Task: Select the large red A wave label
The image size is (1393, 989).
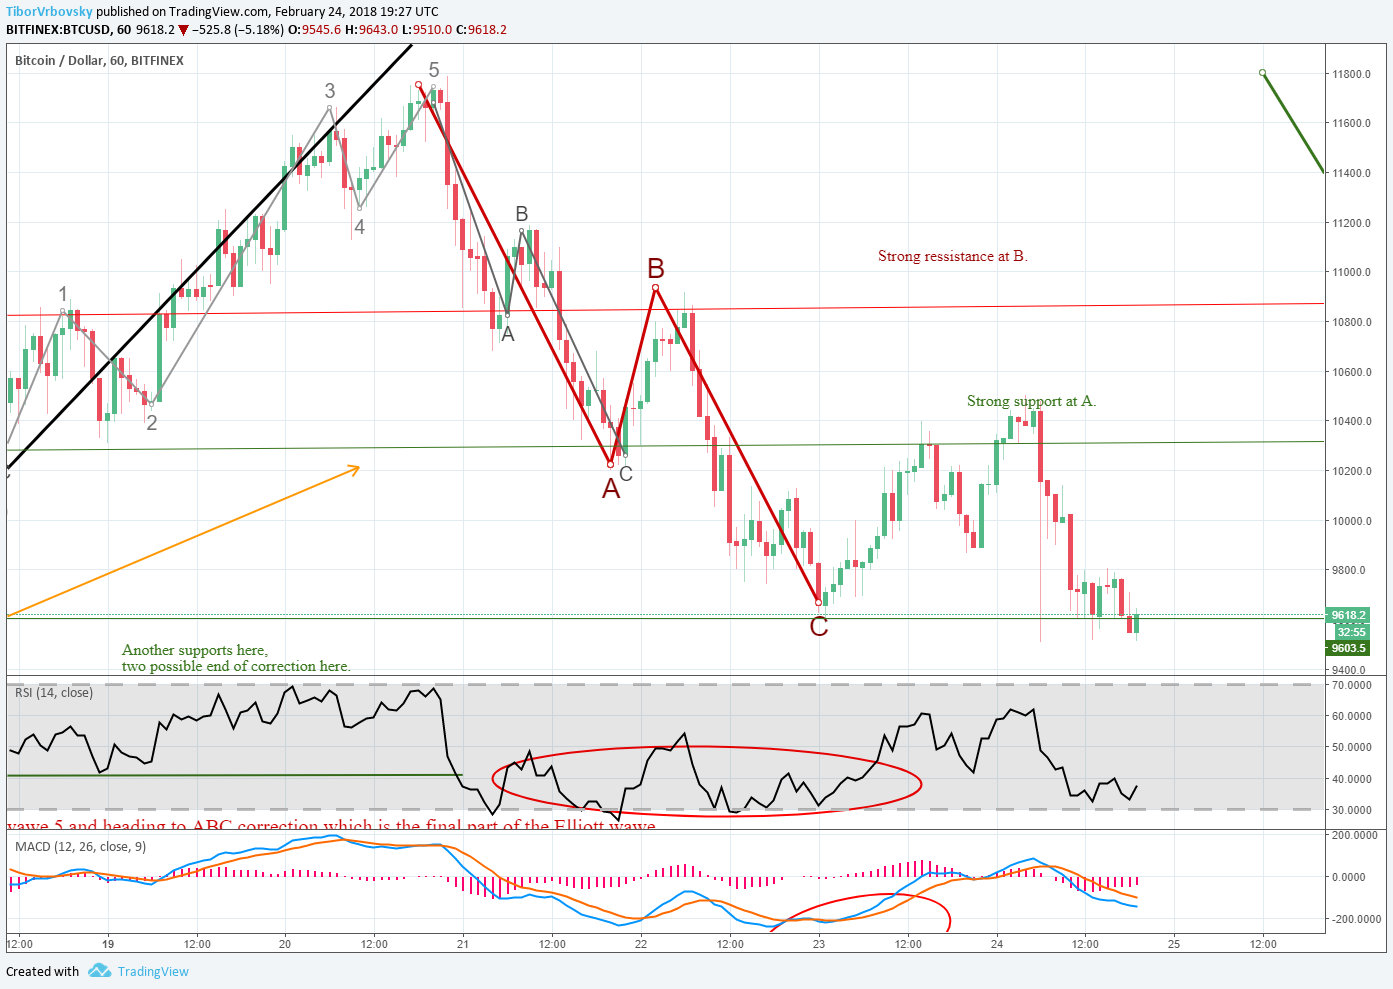Action: click(x=611, y=489)
